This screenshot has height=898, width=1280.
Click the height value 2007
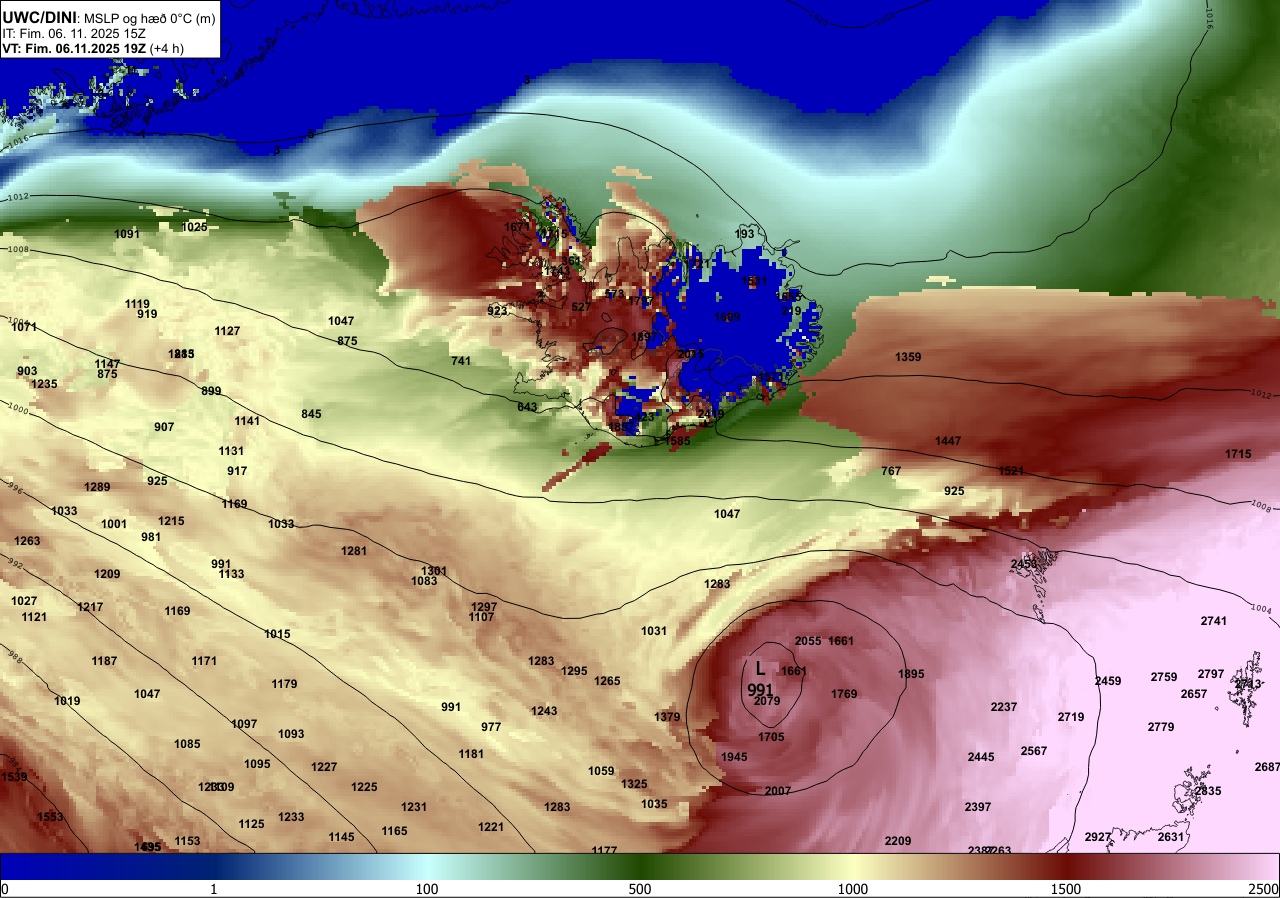778,791
